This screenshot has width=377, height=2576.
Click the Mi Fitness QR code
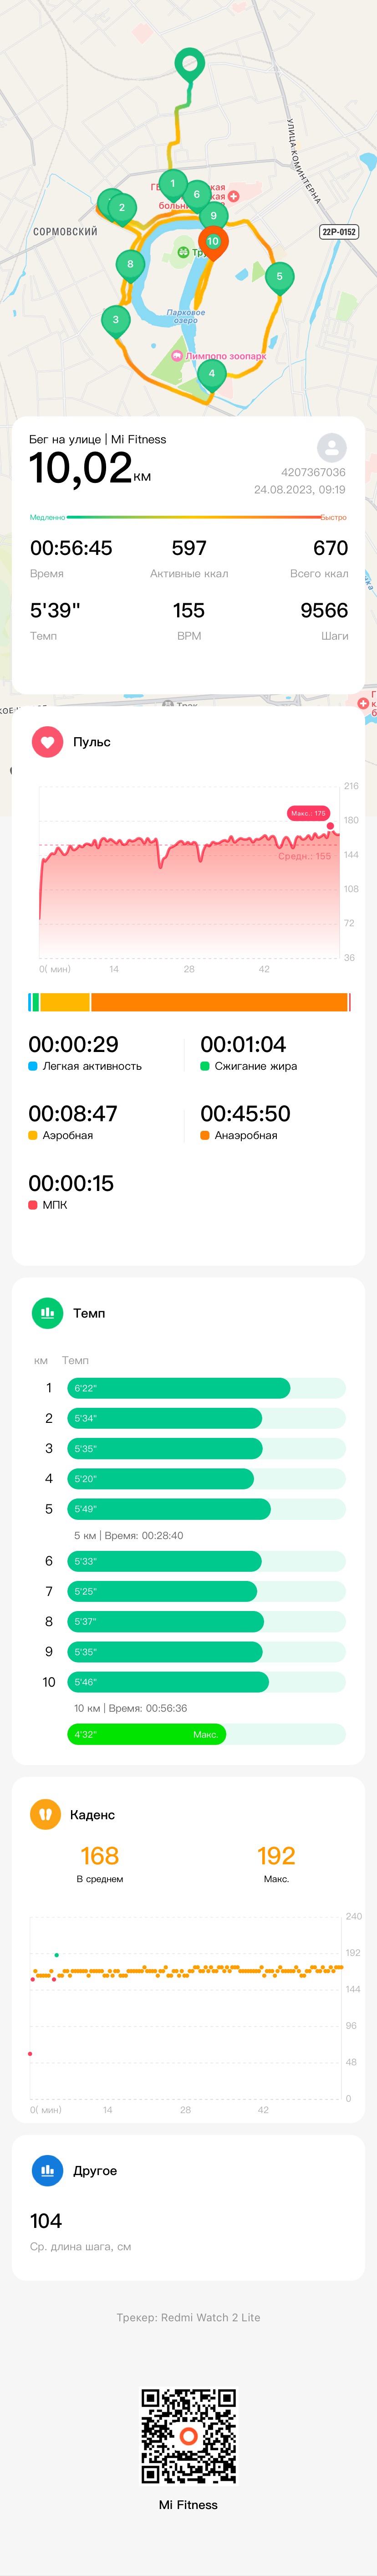[188, 2436]
